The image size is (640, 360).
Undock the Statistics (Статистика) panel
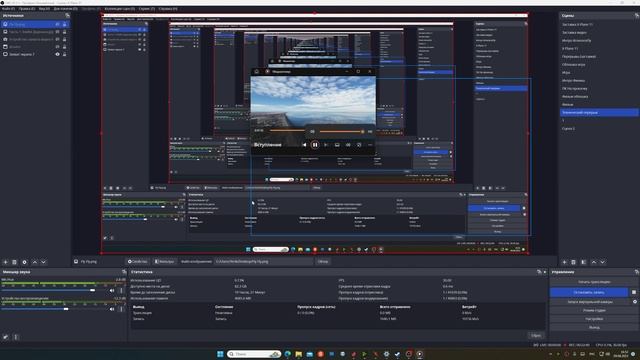[x=539, y=272]
